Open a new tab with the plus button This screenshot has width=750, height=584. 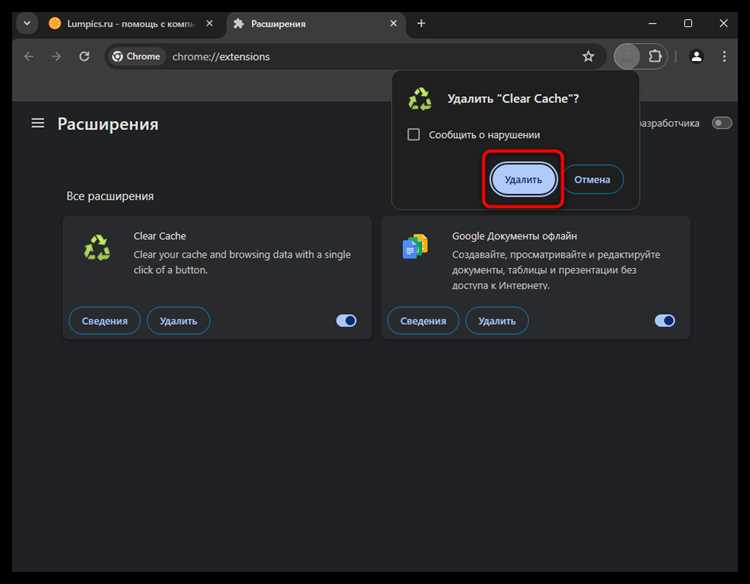click(x=421, y=23)
